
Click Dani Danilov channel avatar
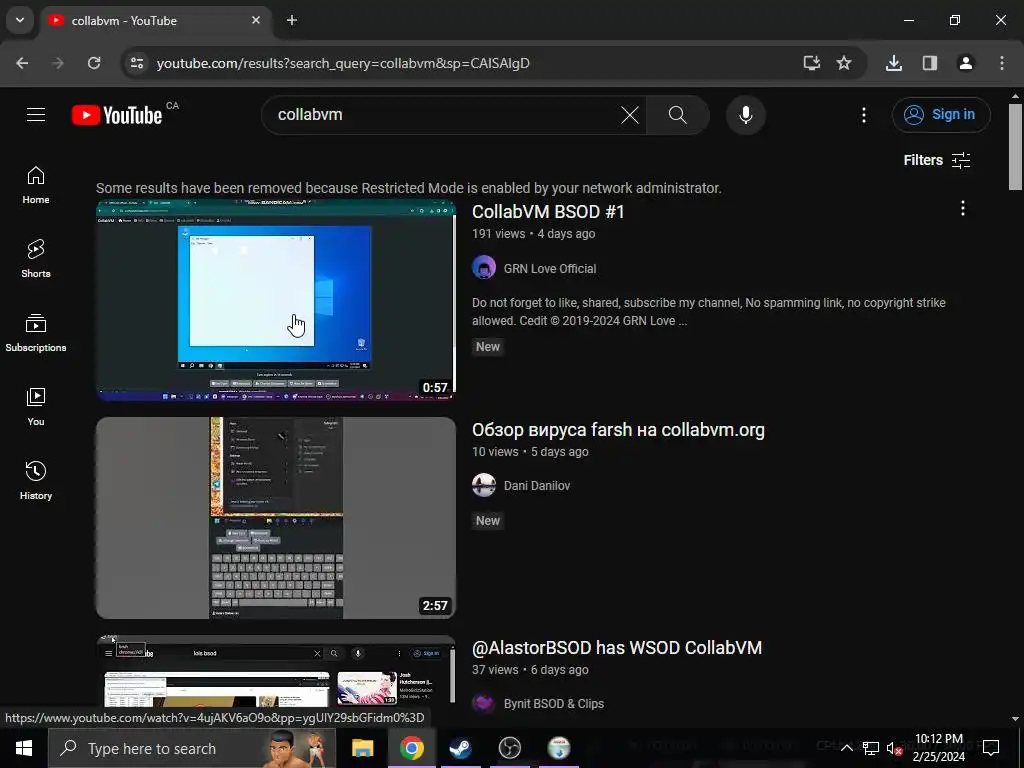[484, 485]
